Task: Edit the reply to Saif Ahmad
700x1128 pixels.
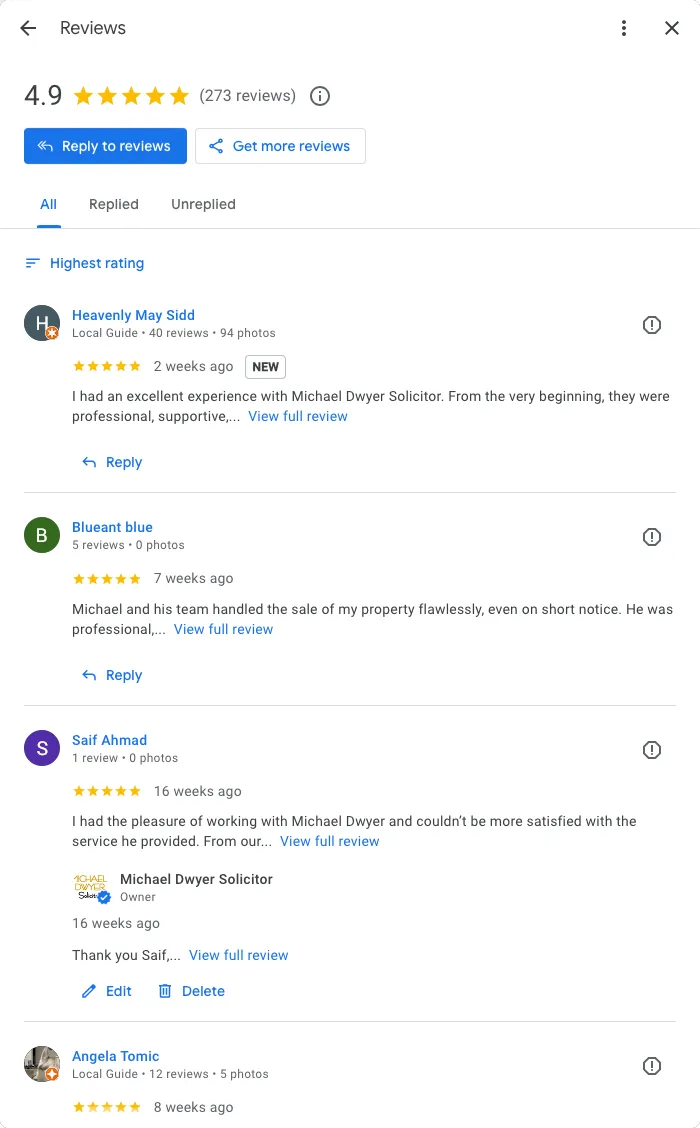Action: click(106, 991)
